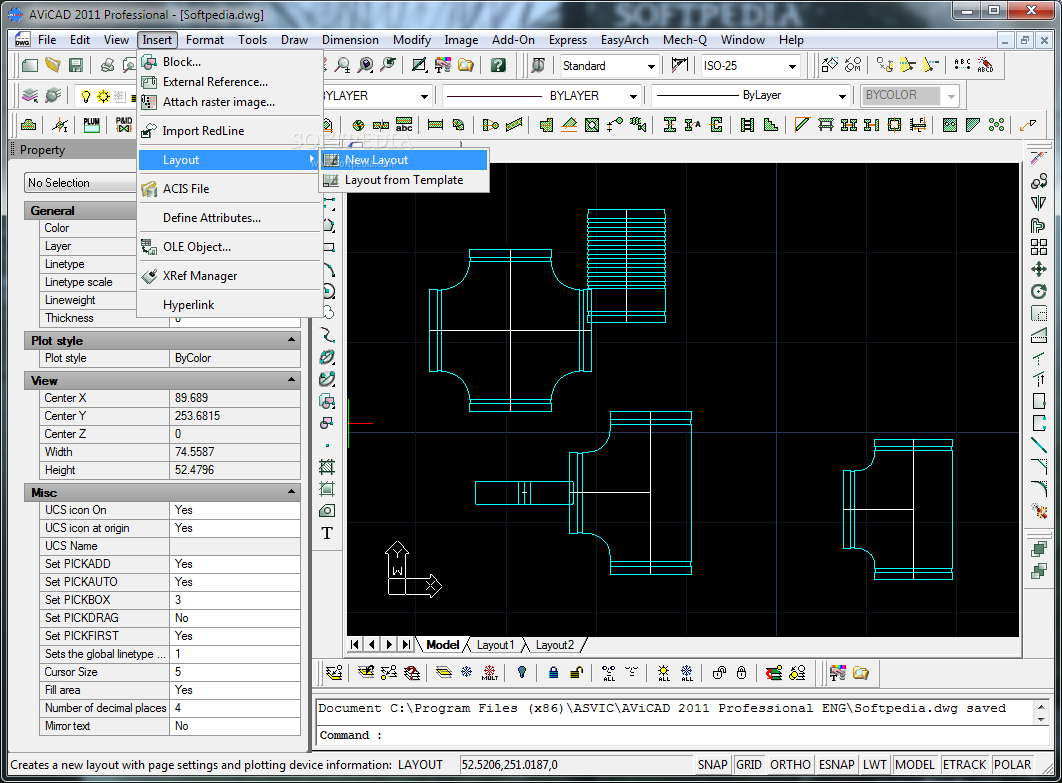Open the Help question mark icon
The height and width of the screenshot is (783, 1062).
498,65
